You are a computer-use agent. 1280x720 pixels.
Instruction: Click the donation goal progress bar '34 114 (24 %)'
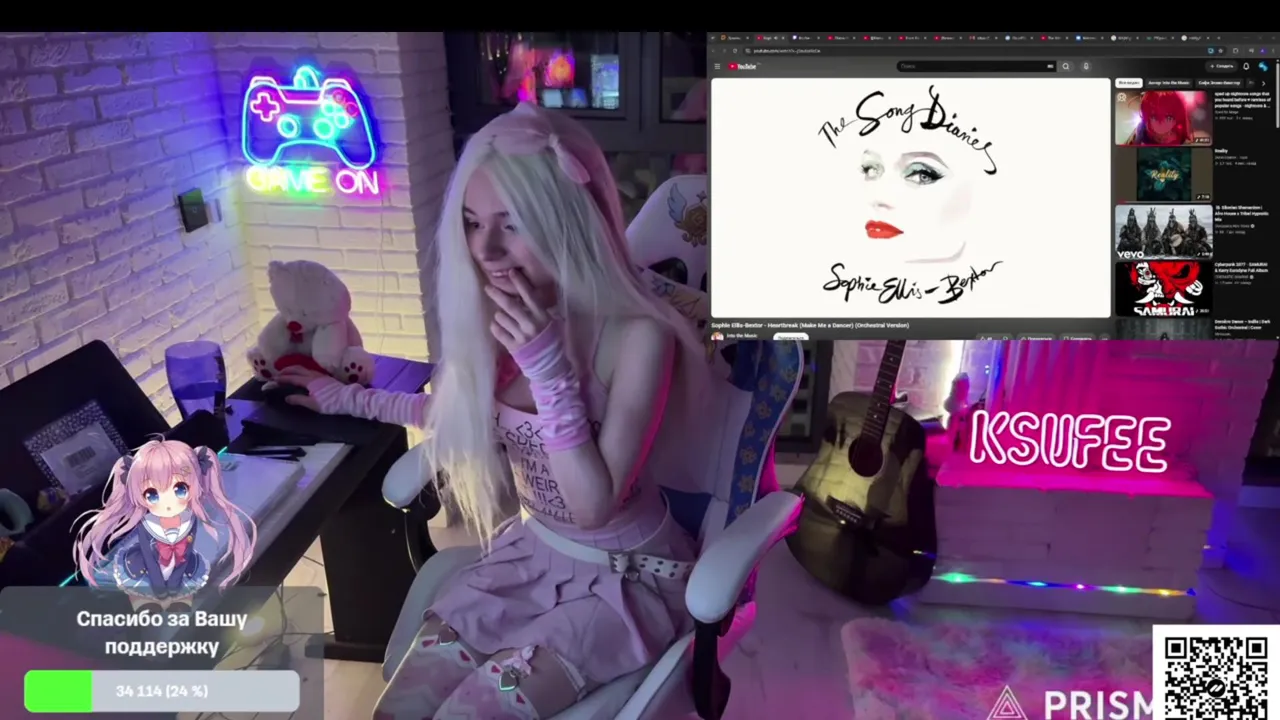tap(162, 691)
